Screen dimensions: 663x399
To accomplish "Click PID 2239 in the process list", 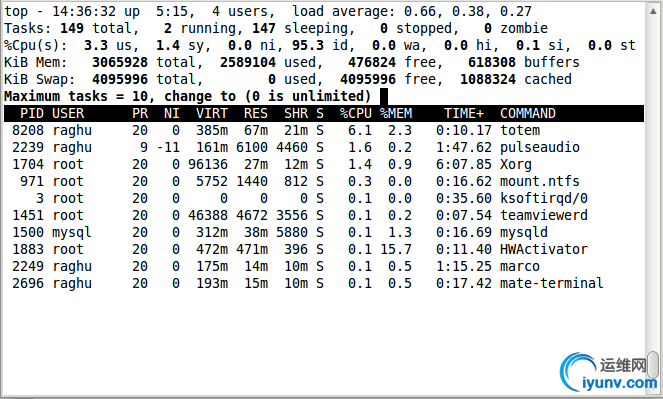I will (28, 147).
